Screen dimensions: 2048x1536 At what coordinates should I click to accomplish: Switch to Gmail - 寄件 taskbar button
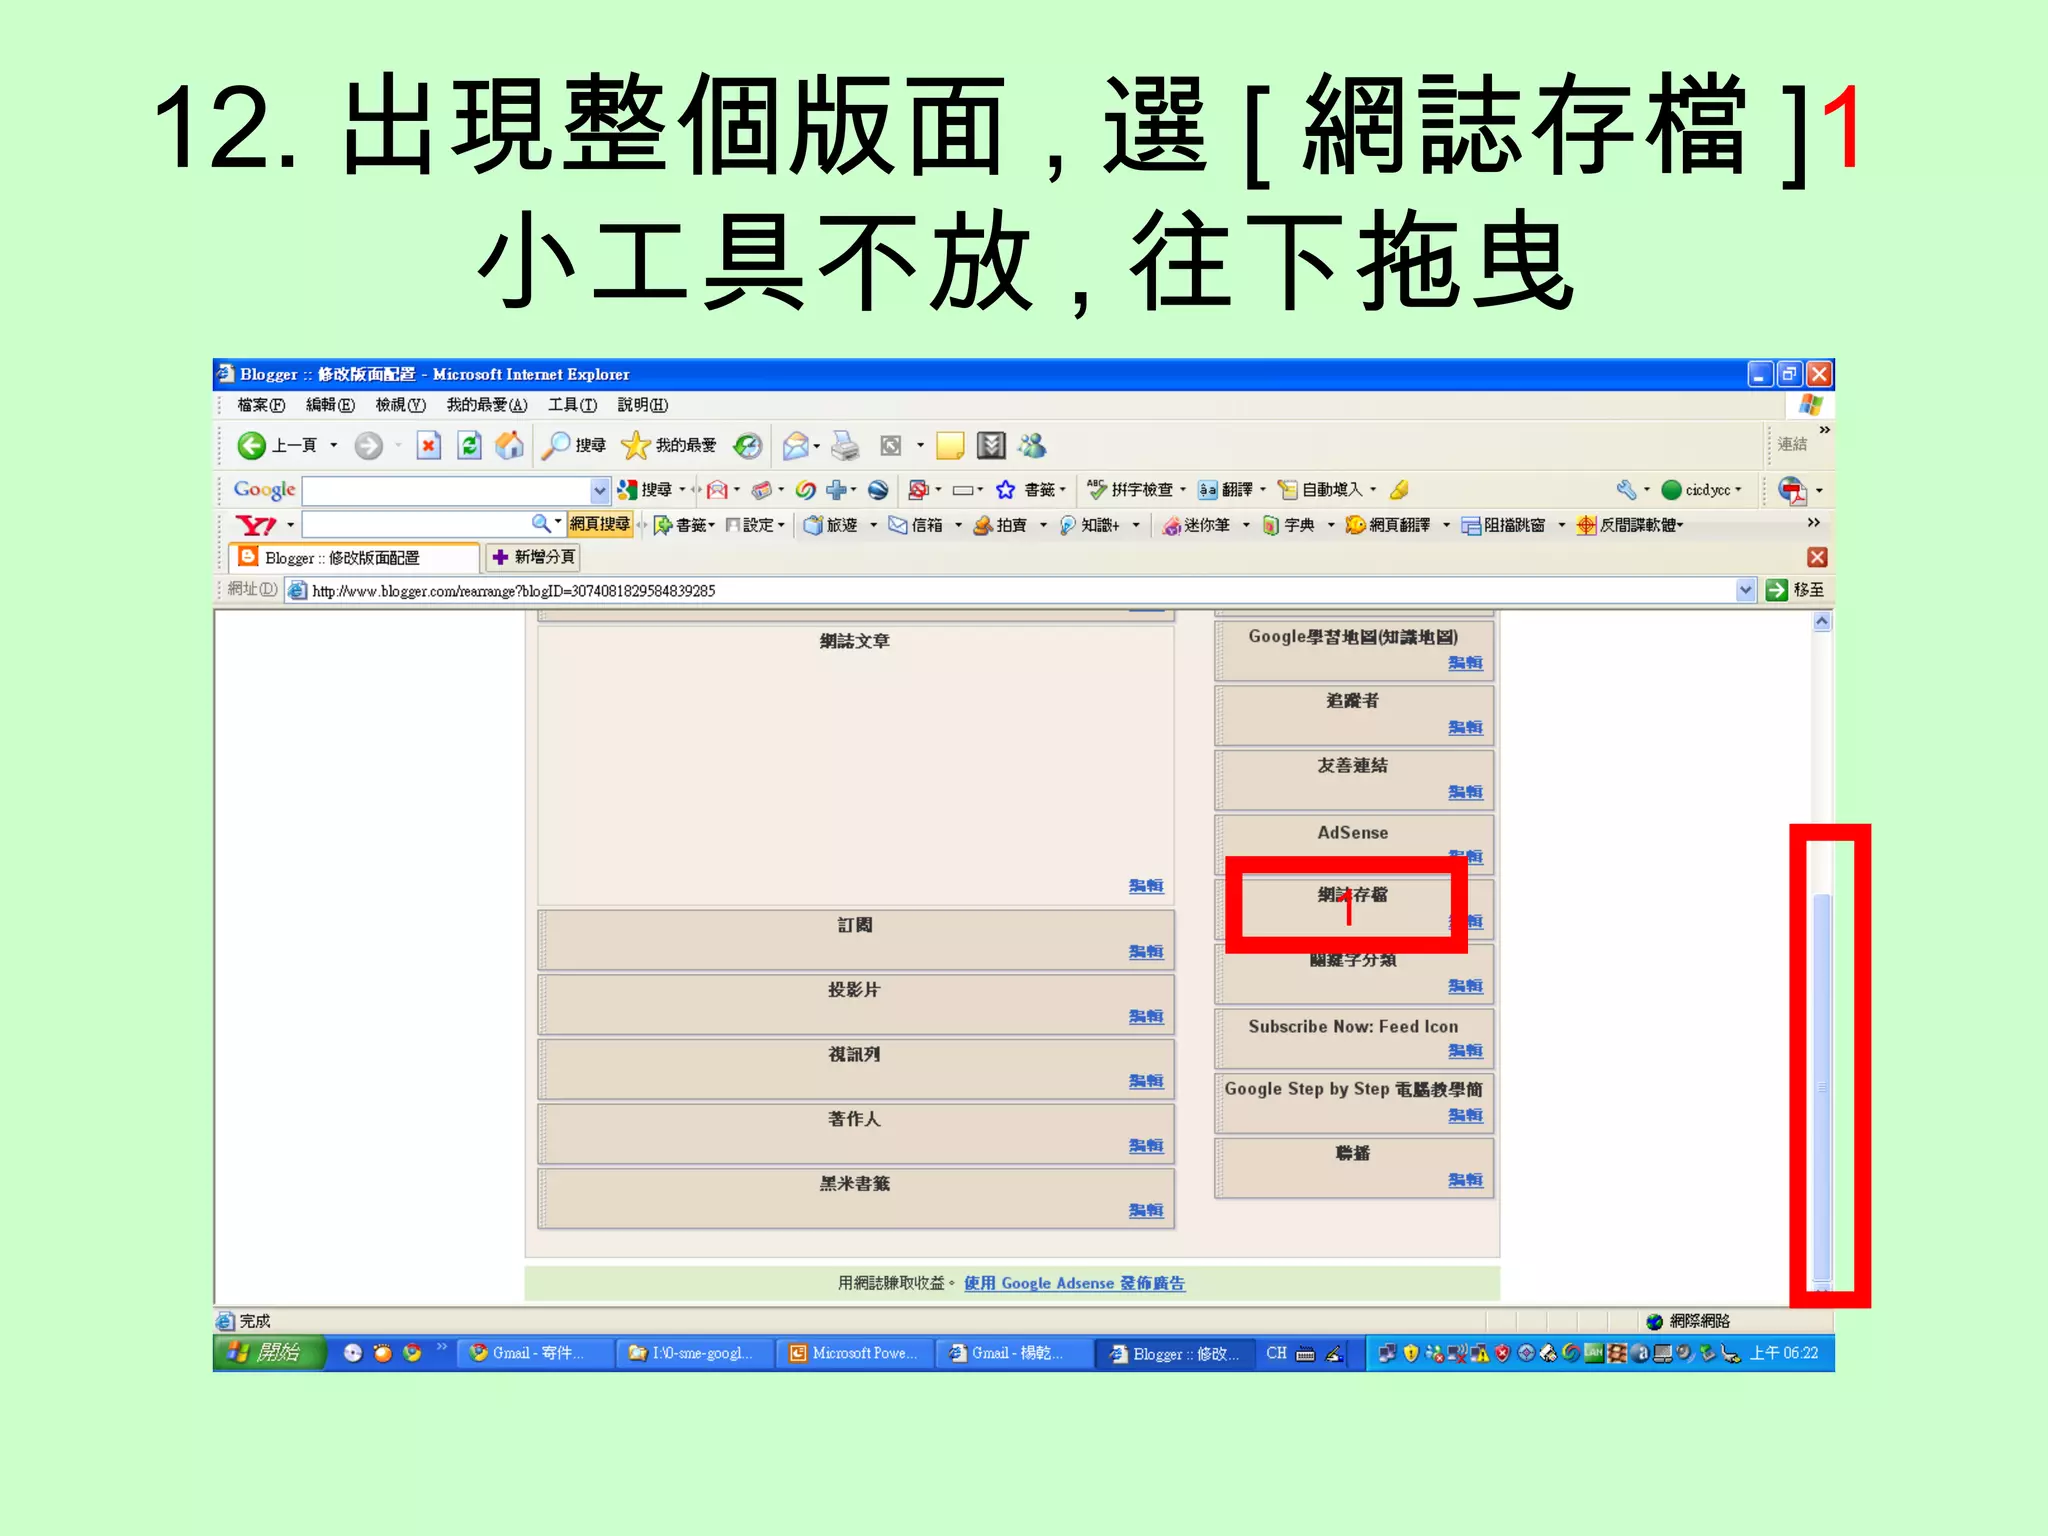(x=535, y=1353)
